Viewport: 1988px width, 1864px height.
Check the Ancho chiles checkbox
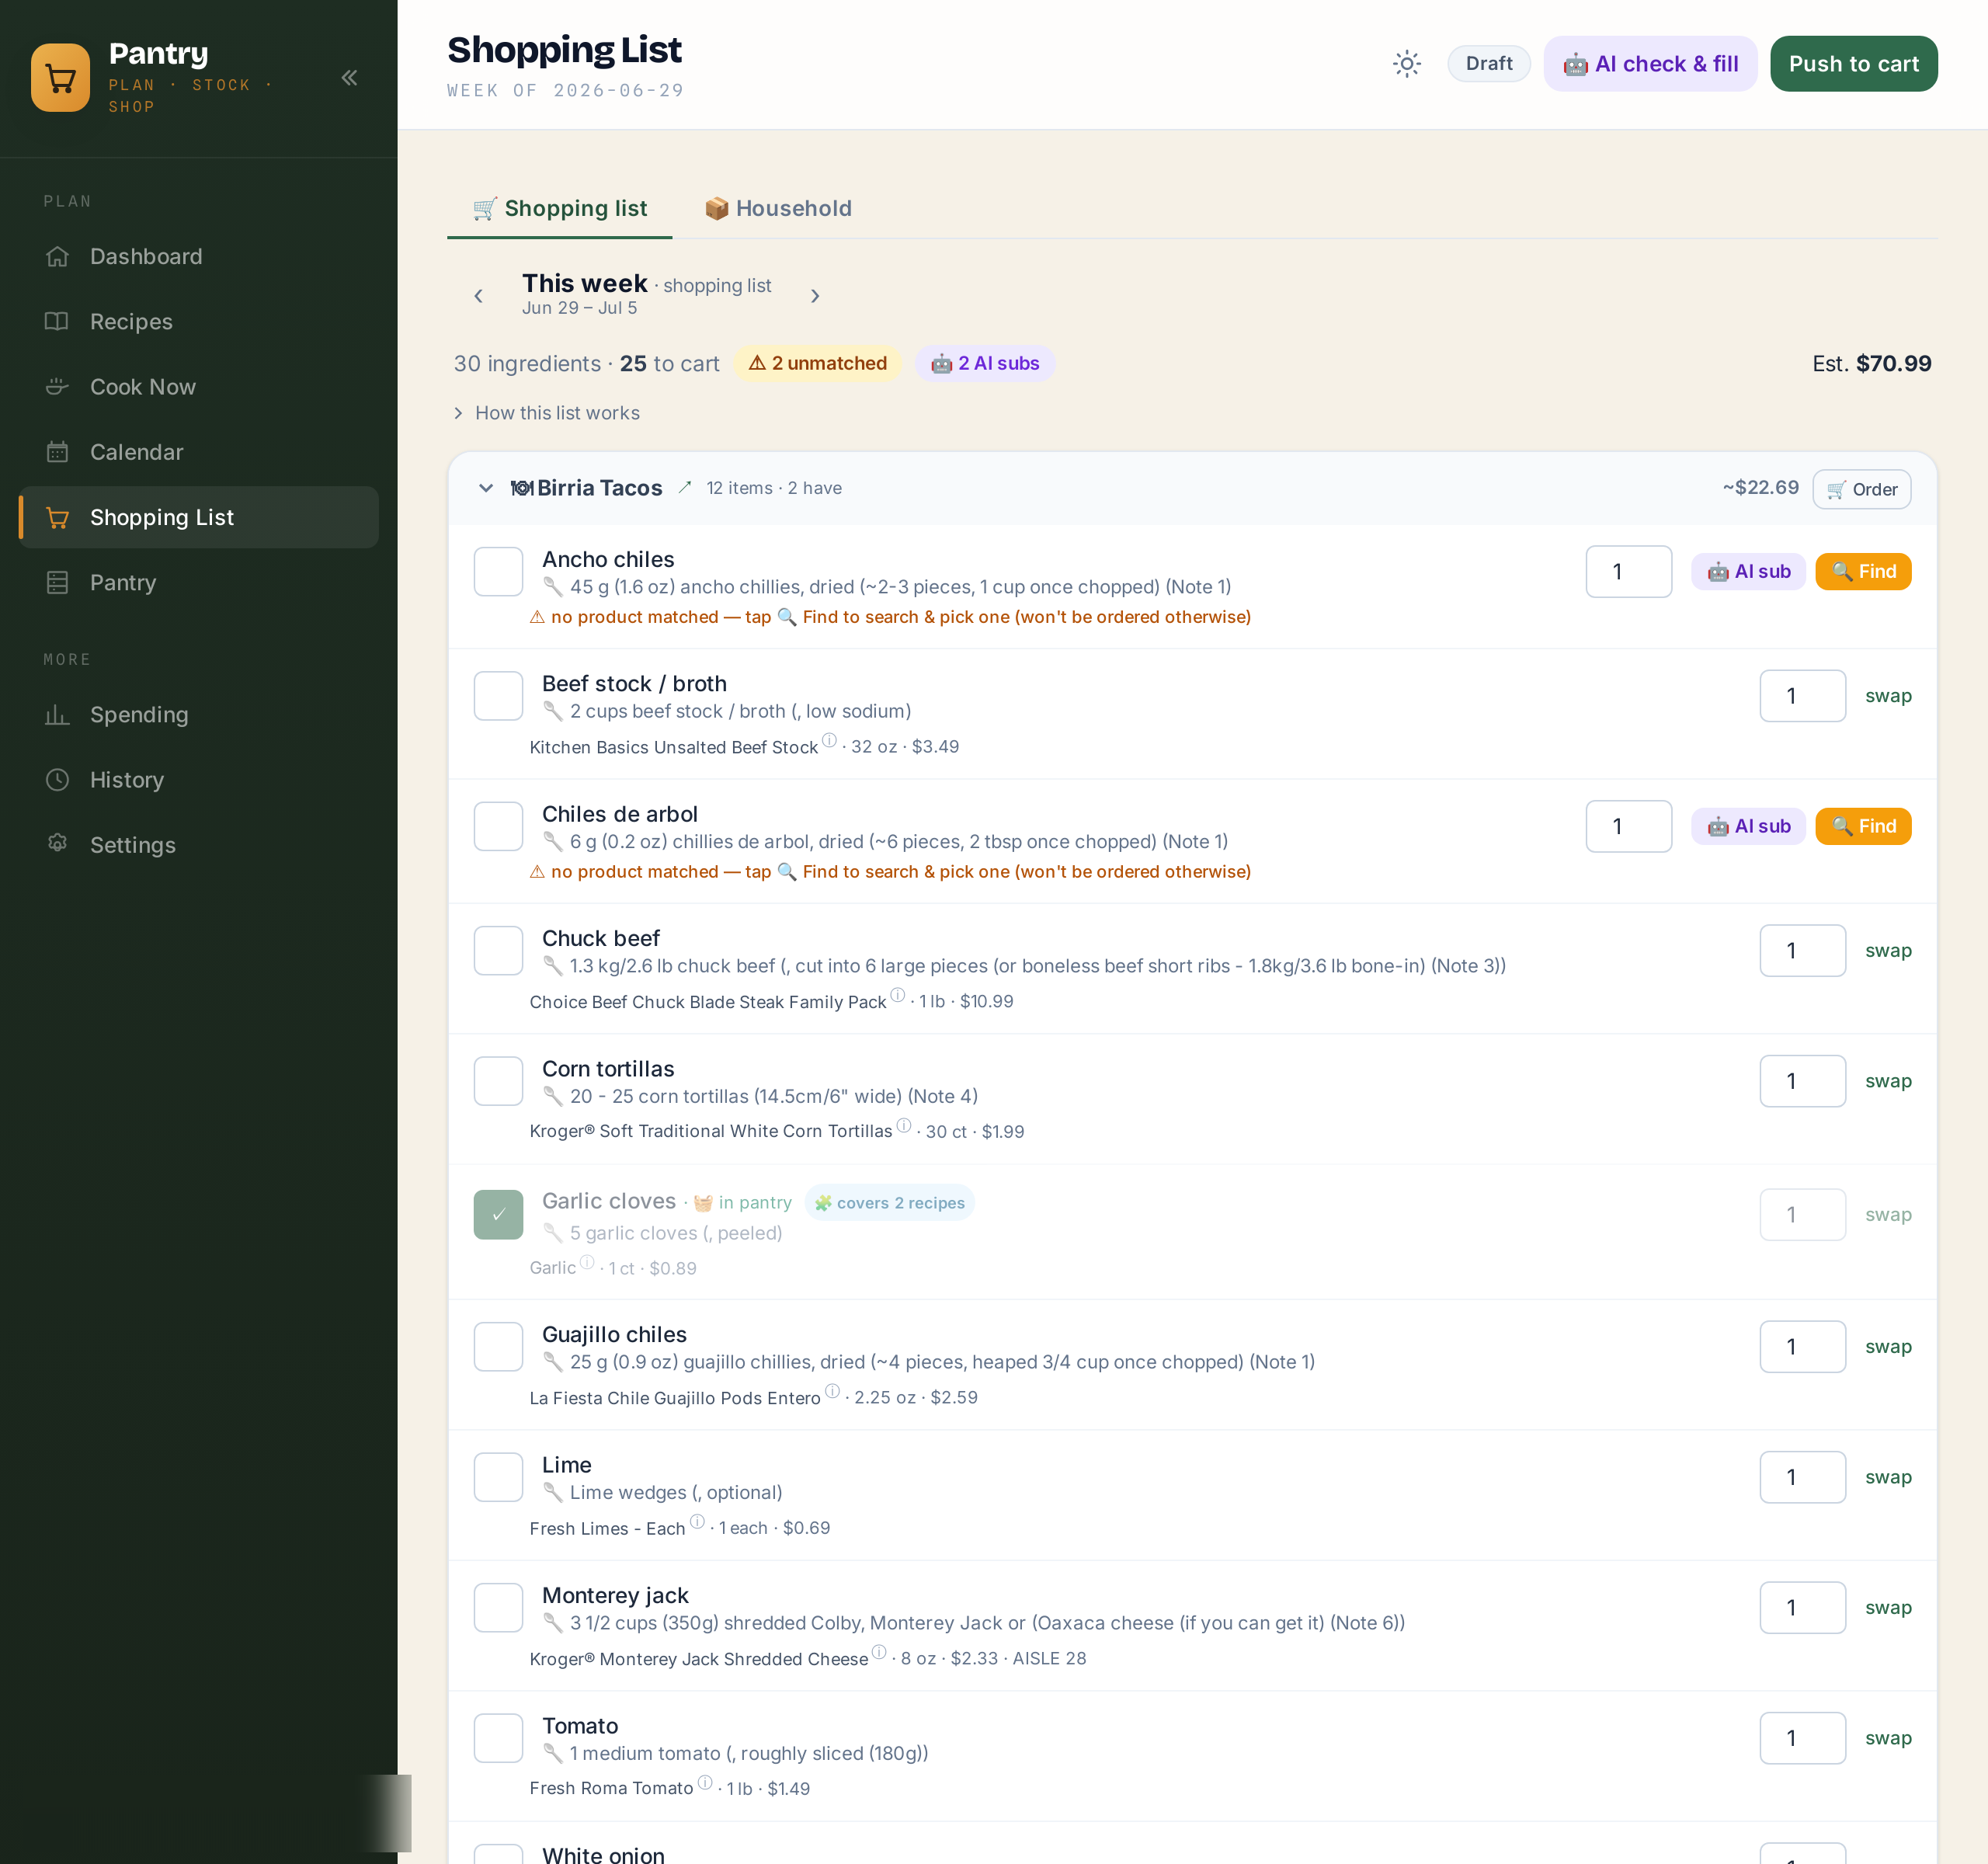[x=498, y=572]
